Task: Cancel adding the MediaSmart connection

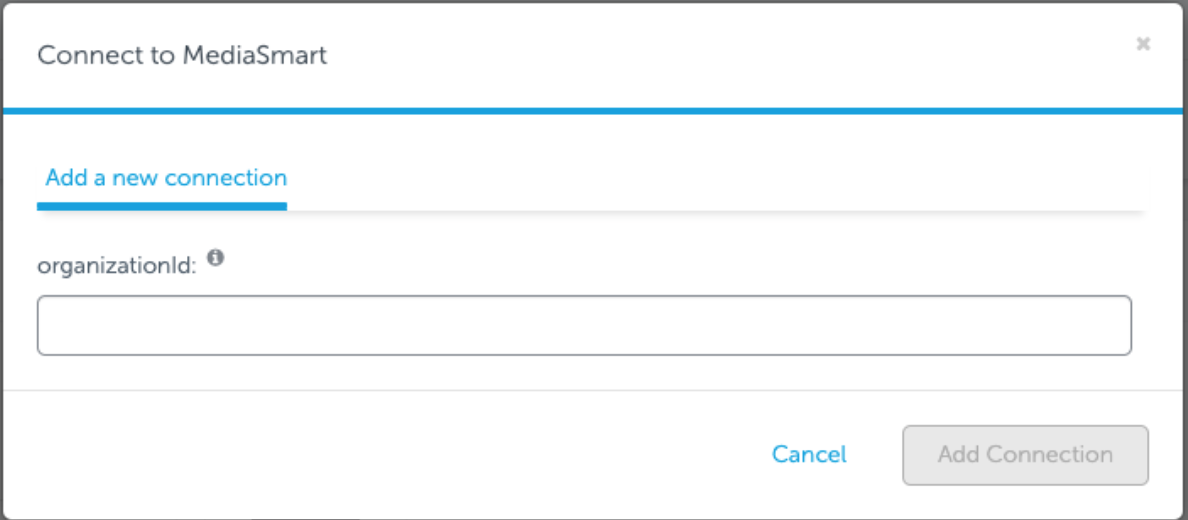Action: 809,455
